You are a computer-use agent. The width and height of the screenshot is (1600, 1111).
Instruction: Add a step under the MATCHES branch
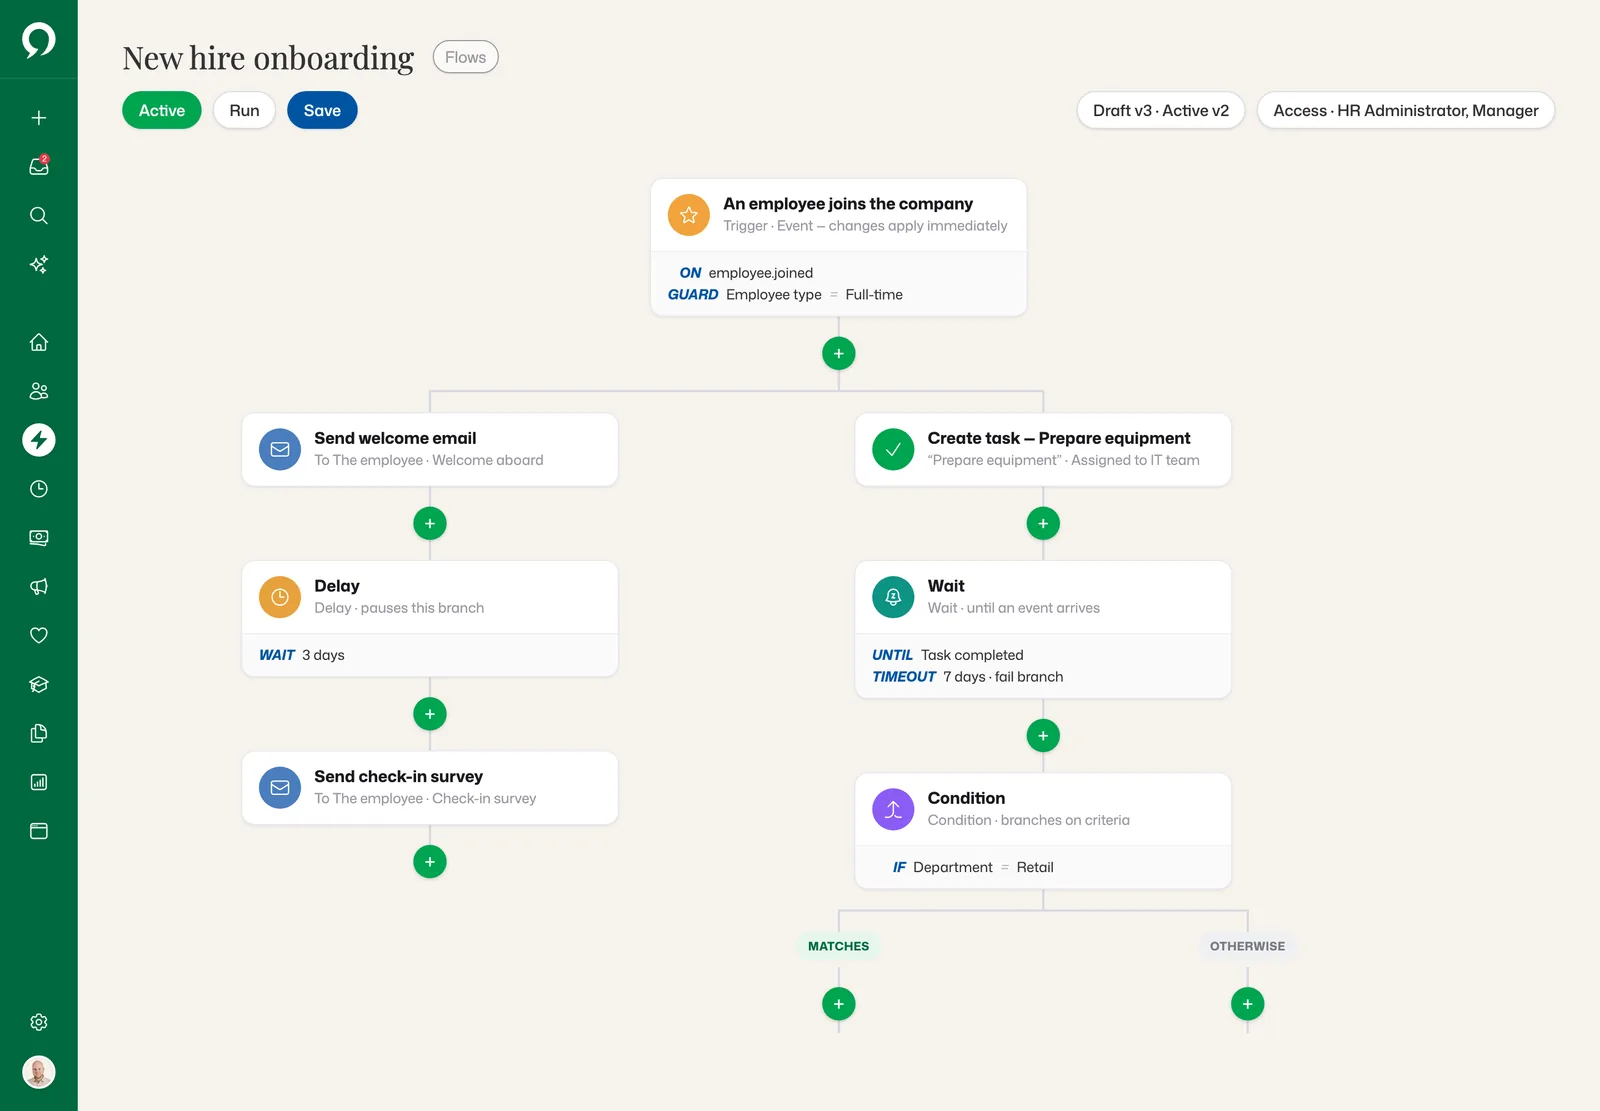[839, 1004]
